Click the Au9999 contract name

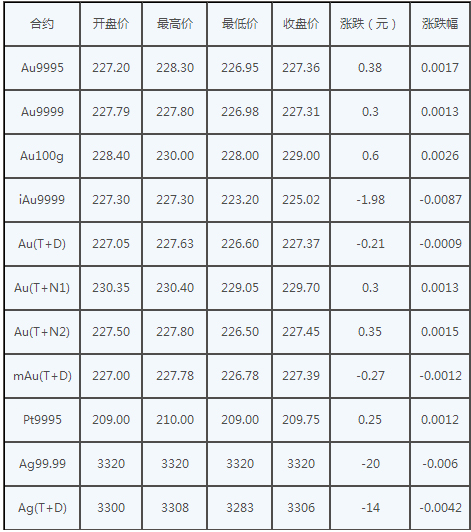coord(42,112)
